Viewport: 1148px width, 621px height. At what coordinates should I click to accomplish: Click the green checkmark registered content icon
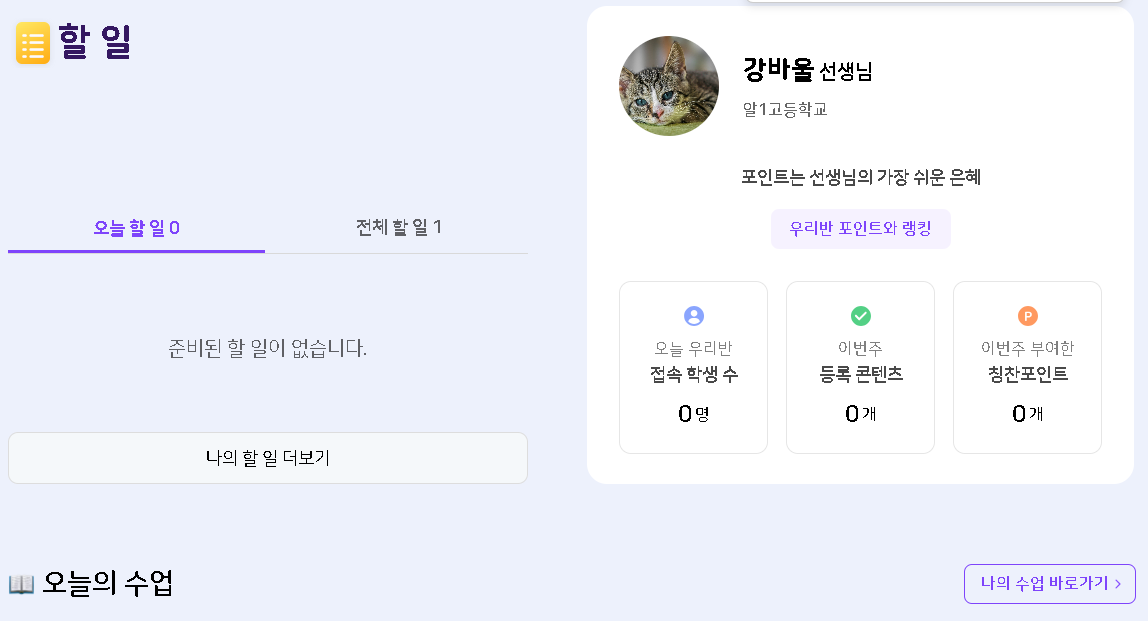(x=861, y=316)
